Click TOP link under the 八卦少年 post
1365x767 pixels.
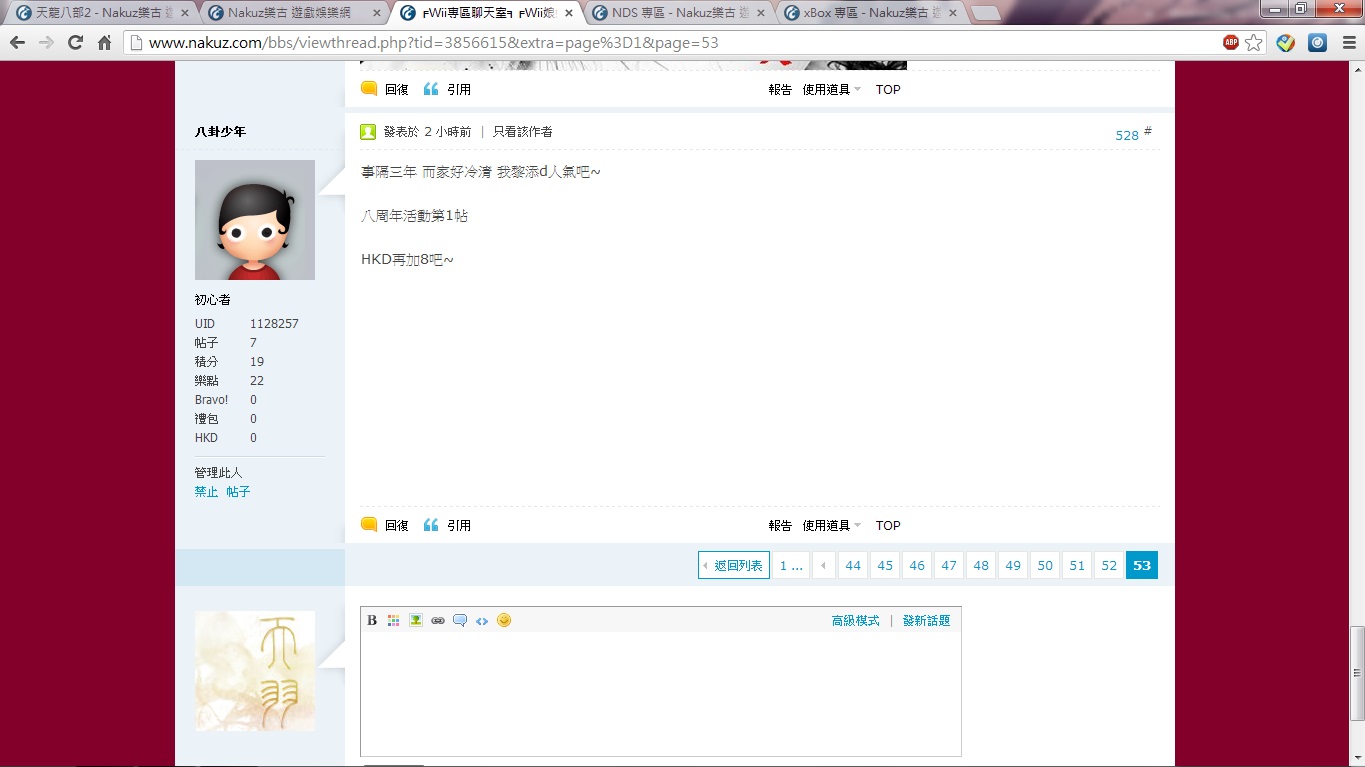(x=888, y=525)
